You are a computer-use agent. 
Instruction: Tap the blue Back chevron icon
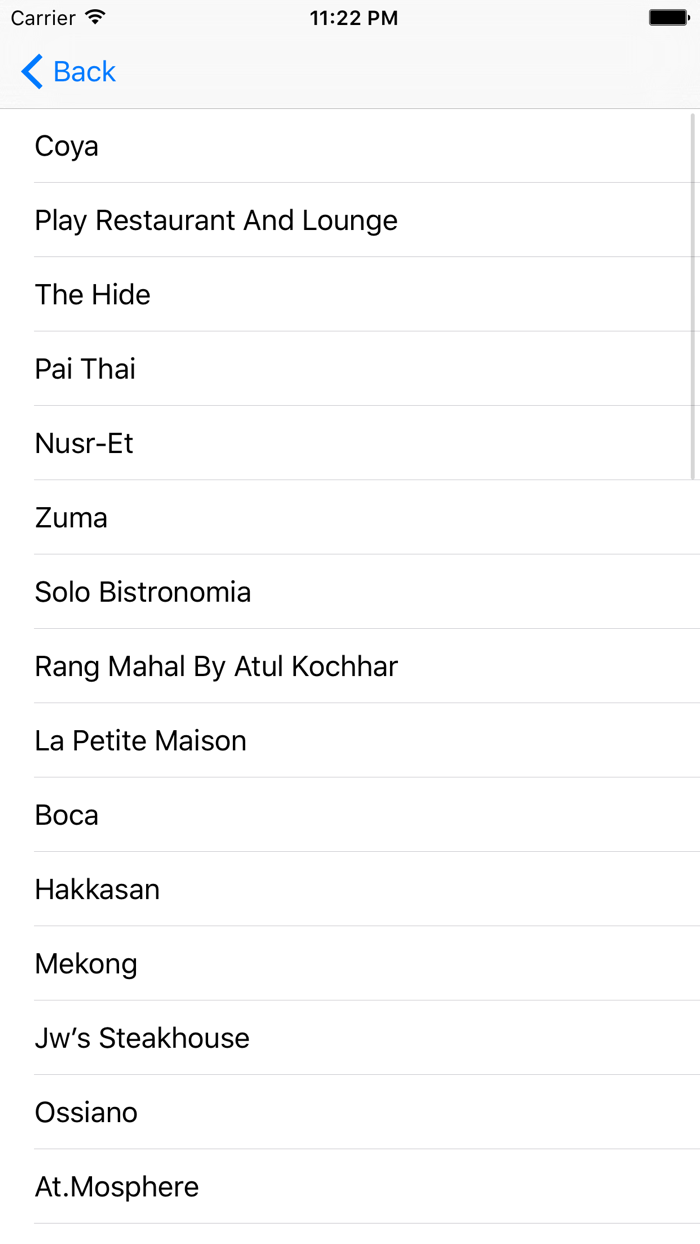click(x=32, y=72)
